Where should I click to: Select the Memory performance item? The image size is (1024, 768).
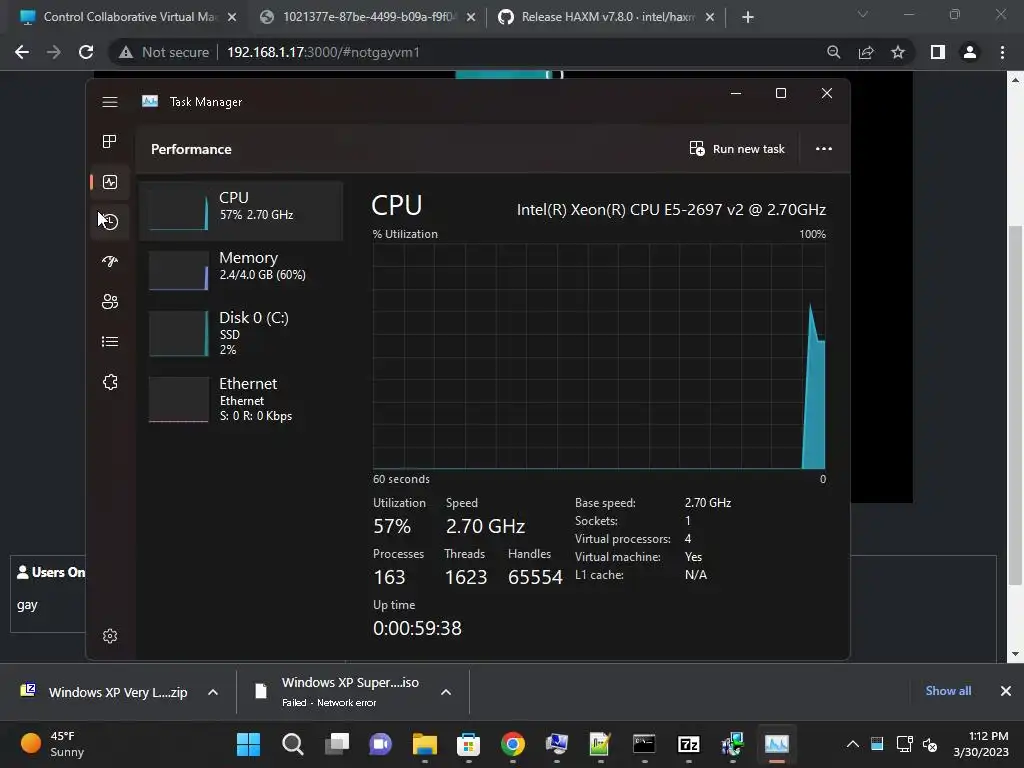click(x=241, y=270)
